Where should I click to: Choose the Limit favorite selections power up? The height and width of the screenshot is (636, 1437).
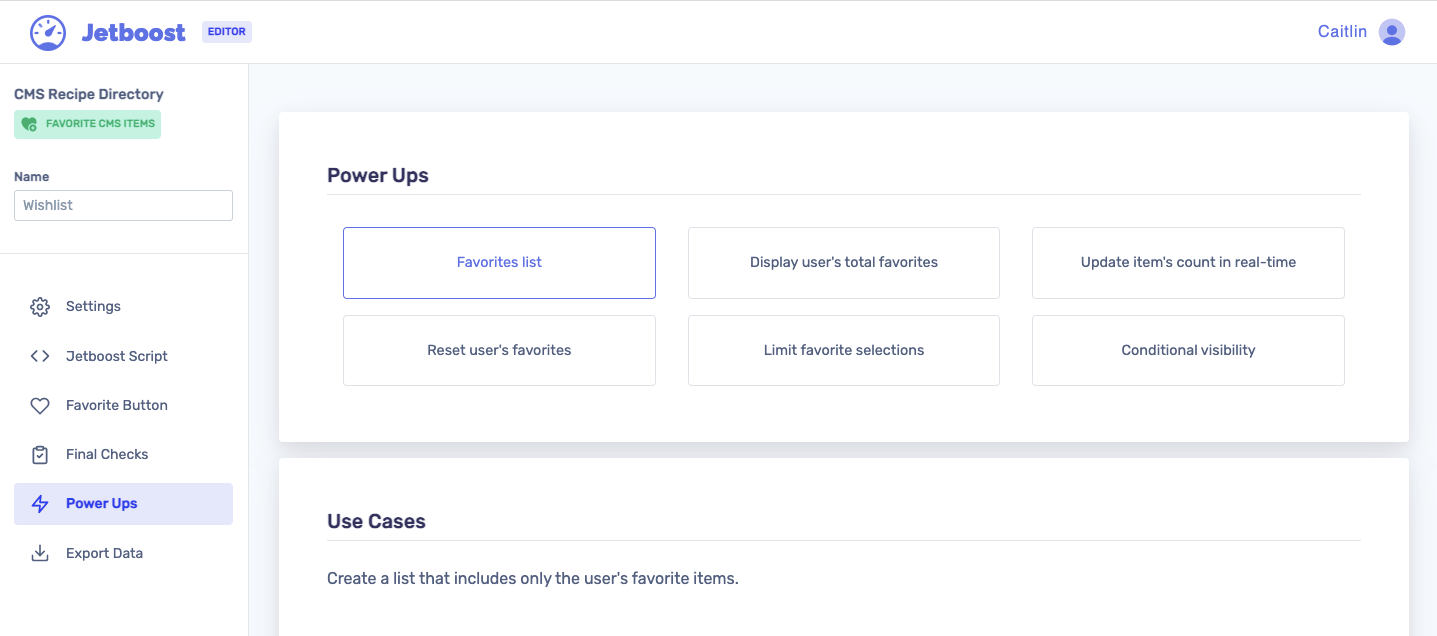click(x=843, y=350)
